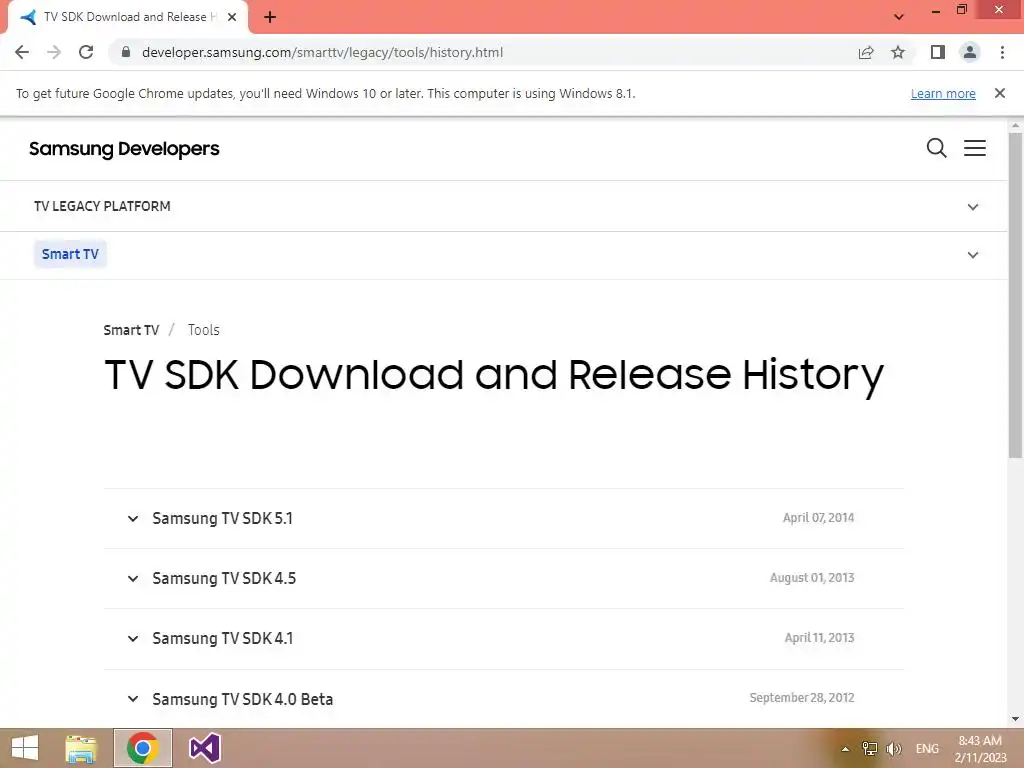Viewport: 1024px width, 768px height.
Task: Open the Samsung Developers search
Action: click(936, 148)
